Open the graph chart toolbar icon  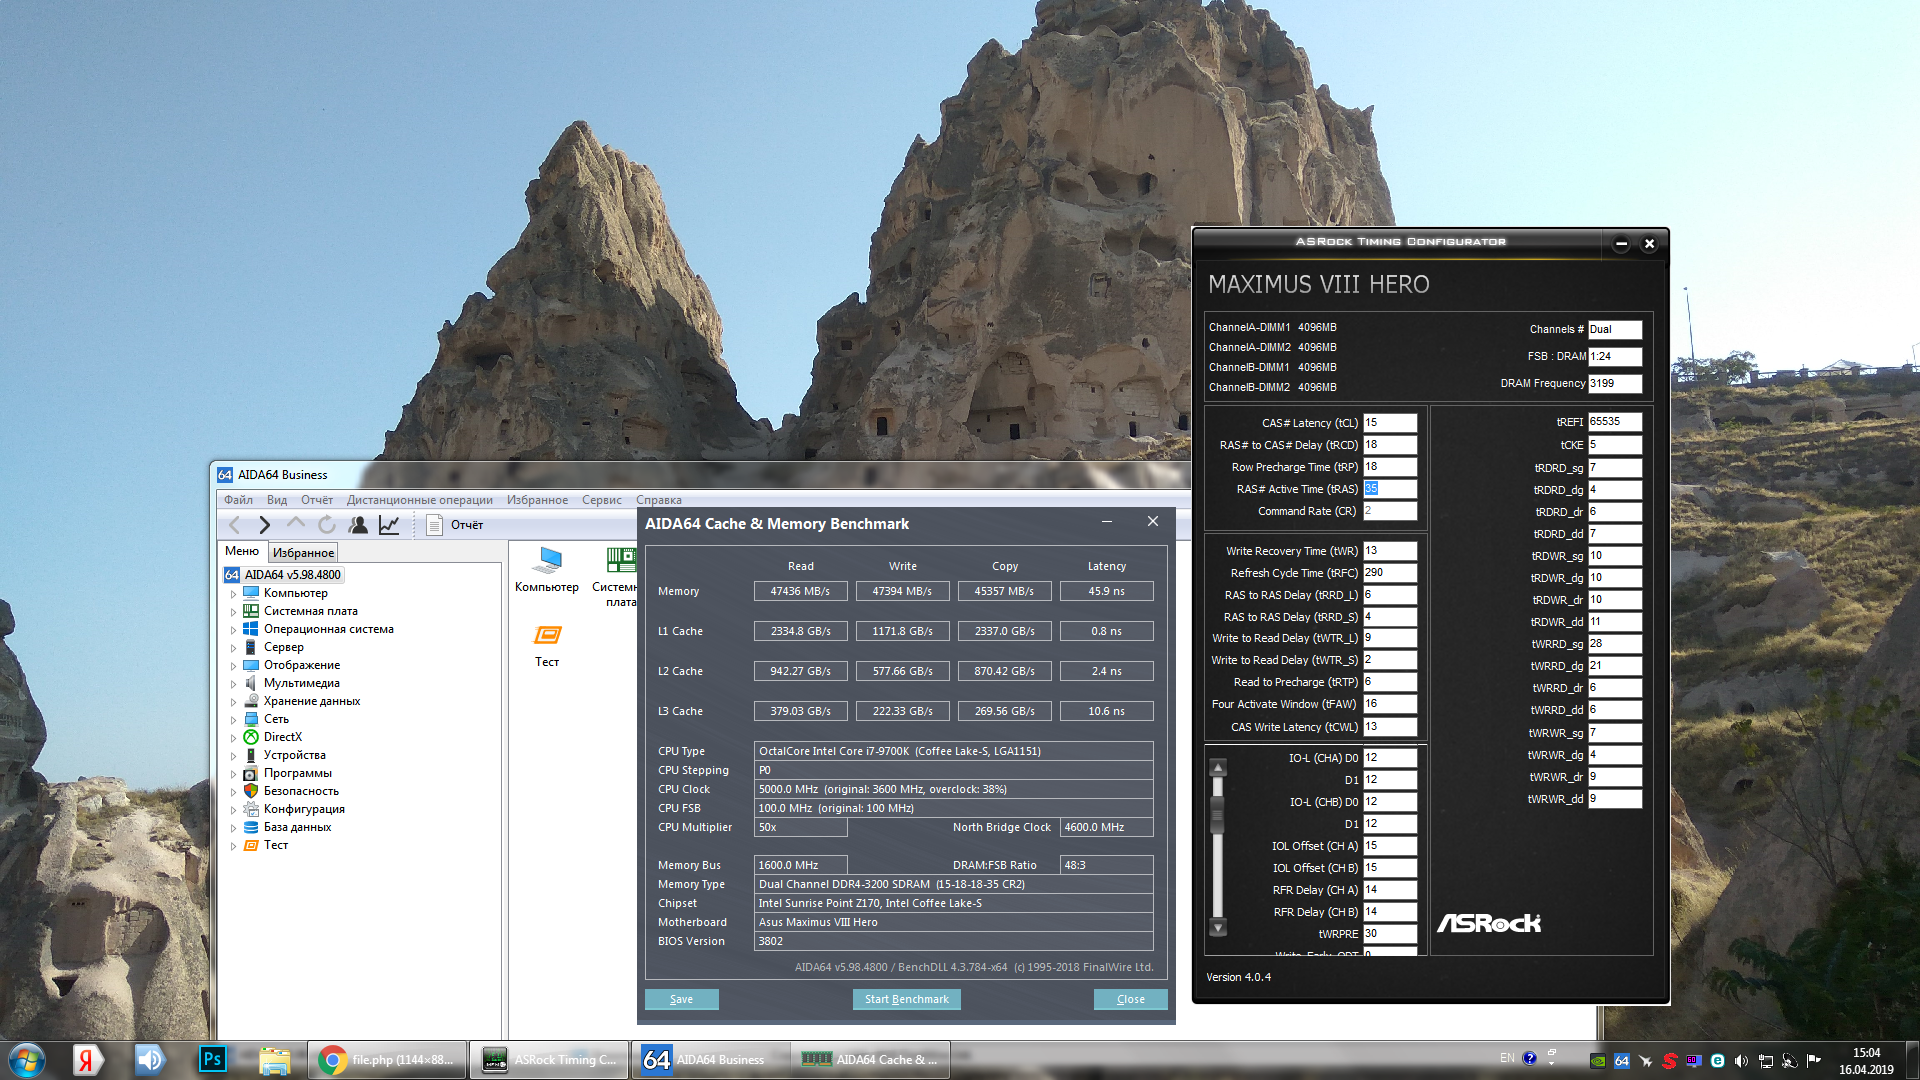click(x=389, y=525)
